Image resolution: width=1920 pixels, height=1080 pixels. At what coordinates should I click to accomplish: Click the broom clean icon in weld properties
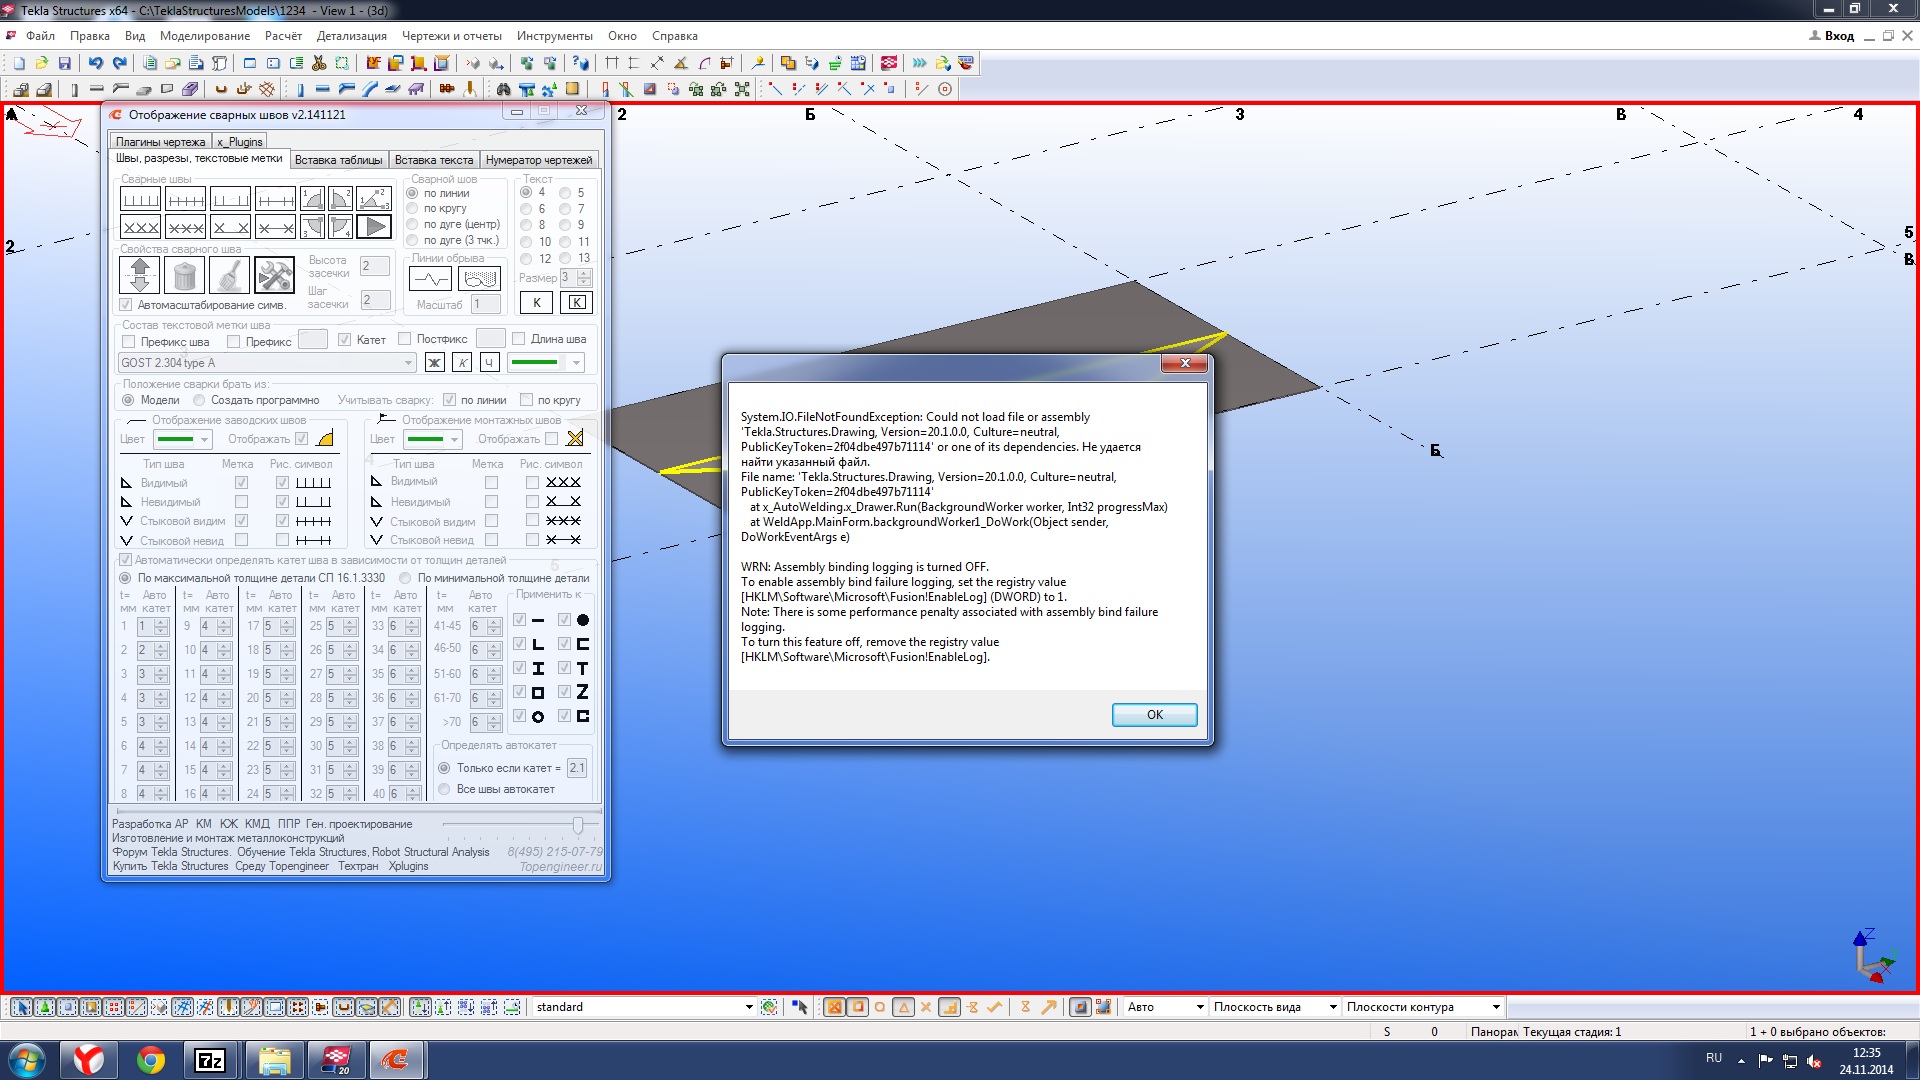(229, 275)
